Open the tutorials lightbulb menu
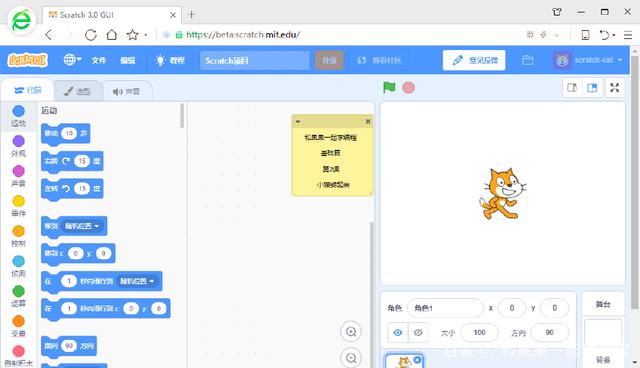This screenshot has width=640, height=368. coord(170,60)
